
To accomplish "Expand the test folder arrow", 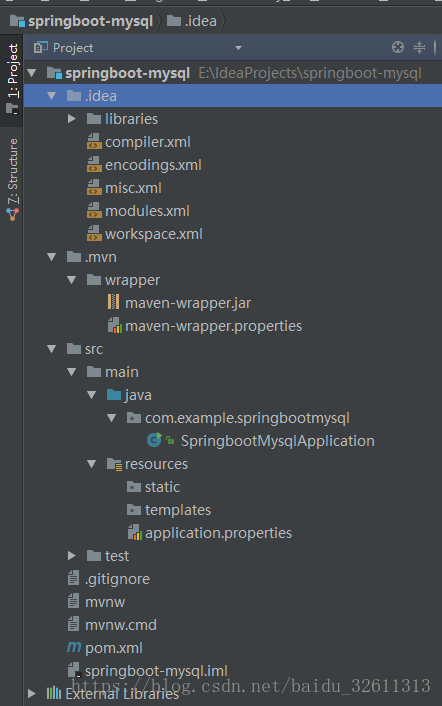I will 72,556.
